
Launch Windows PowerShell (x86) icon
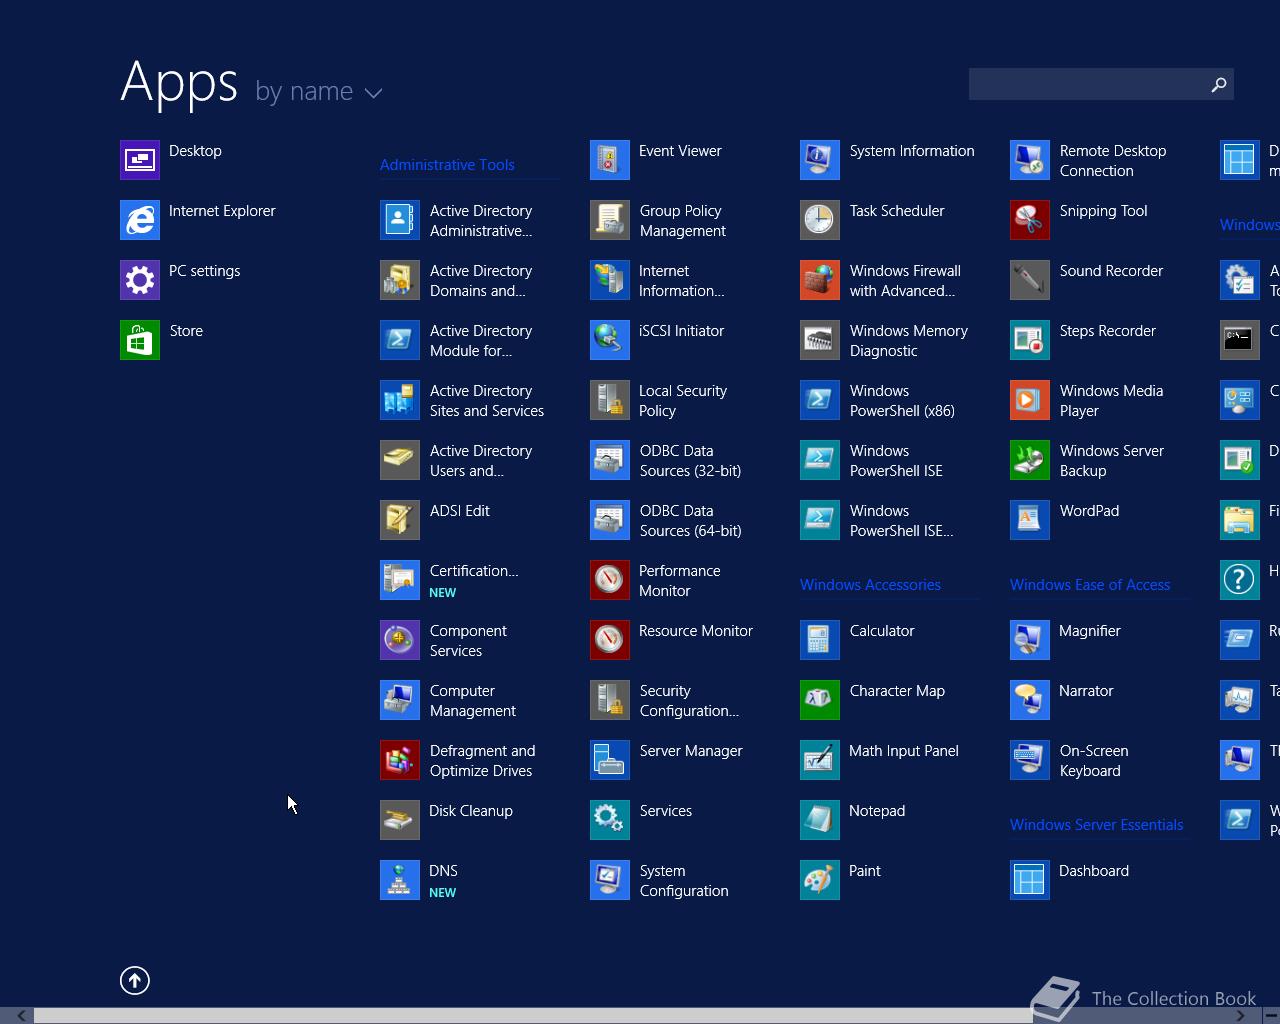click(x=820, y=400)
